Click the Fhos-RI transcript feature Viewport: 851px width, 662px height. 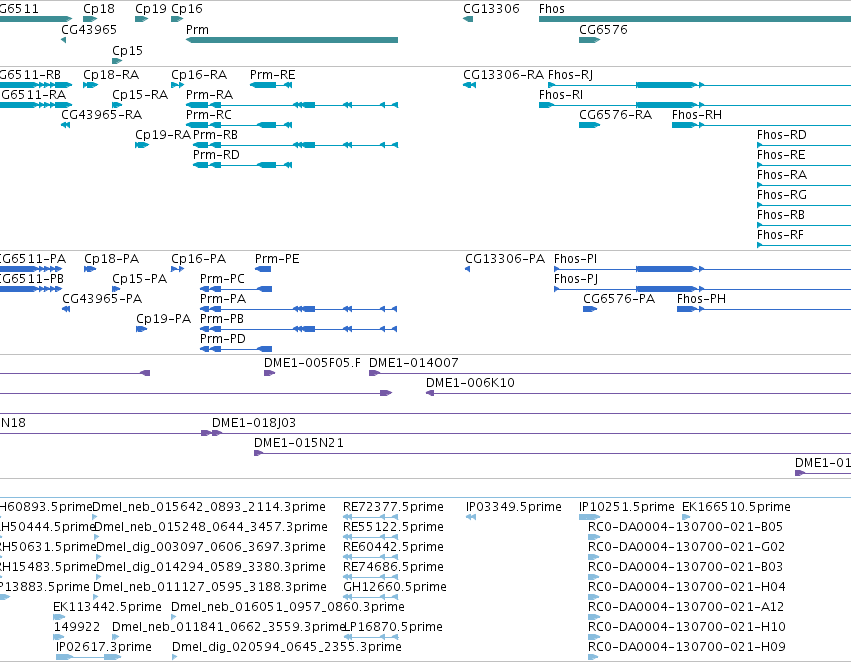(x=695, y=105)
